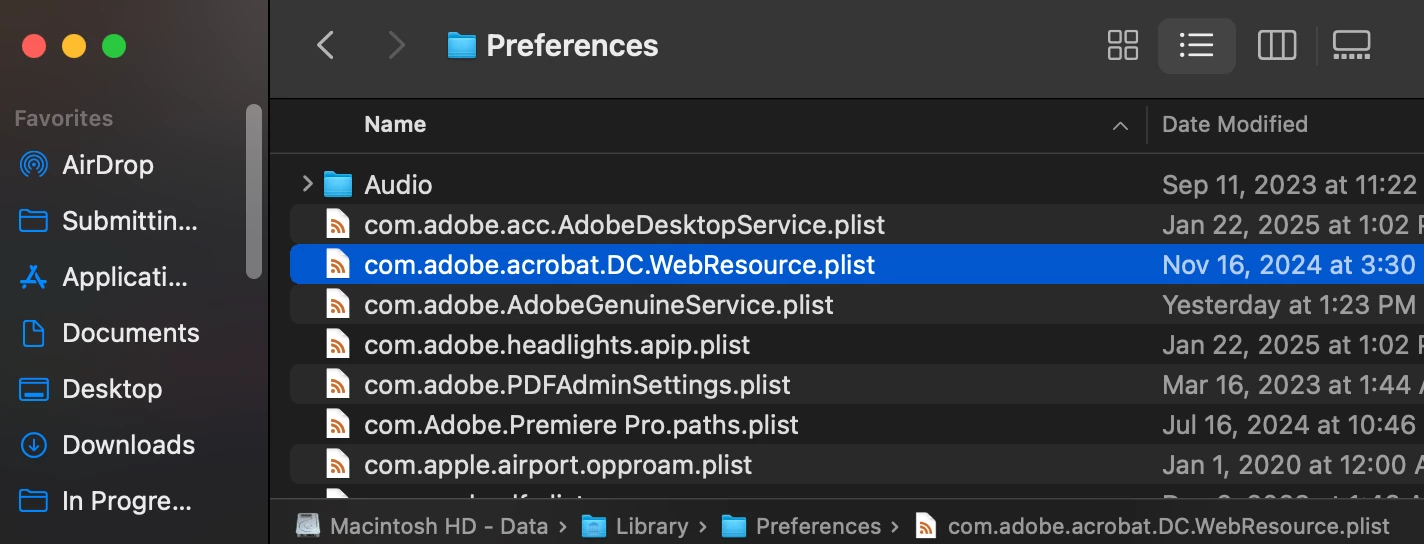Open Desktop from the sidebar
The width and height of the screenshot is (1424, 544).
[112, 389]
